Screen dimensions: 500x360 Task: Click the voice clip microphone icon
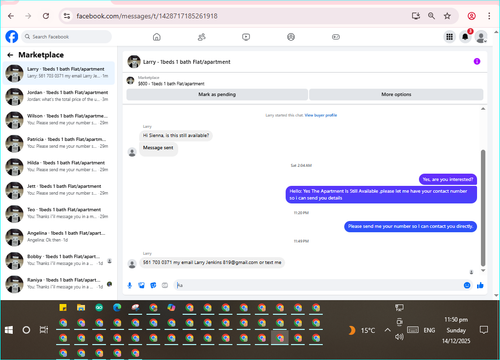click(x=130, y=285)
